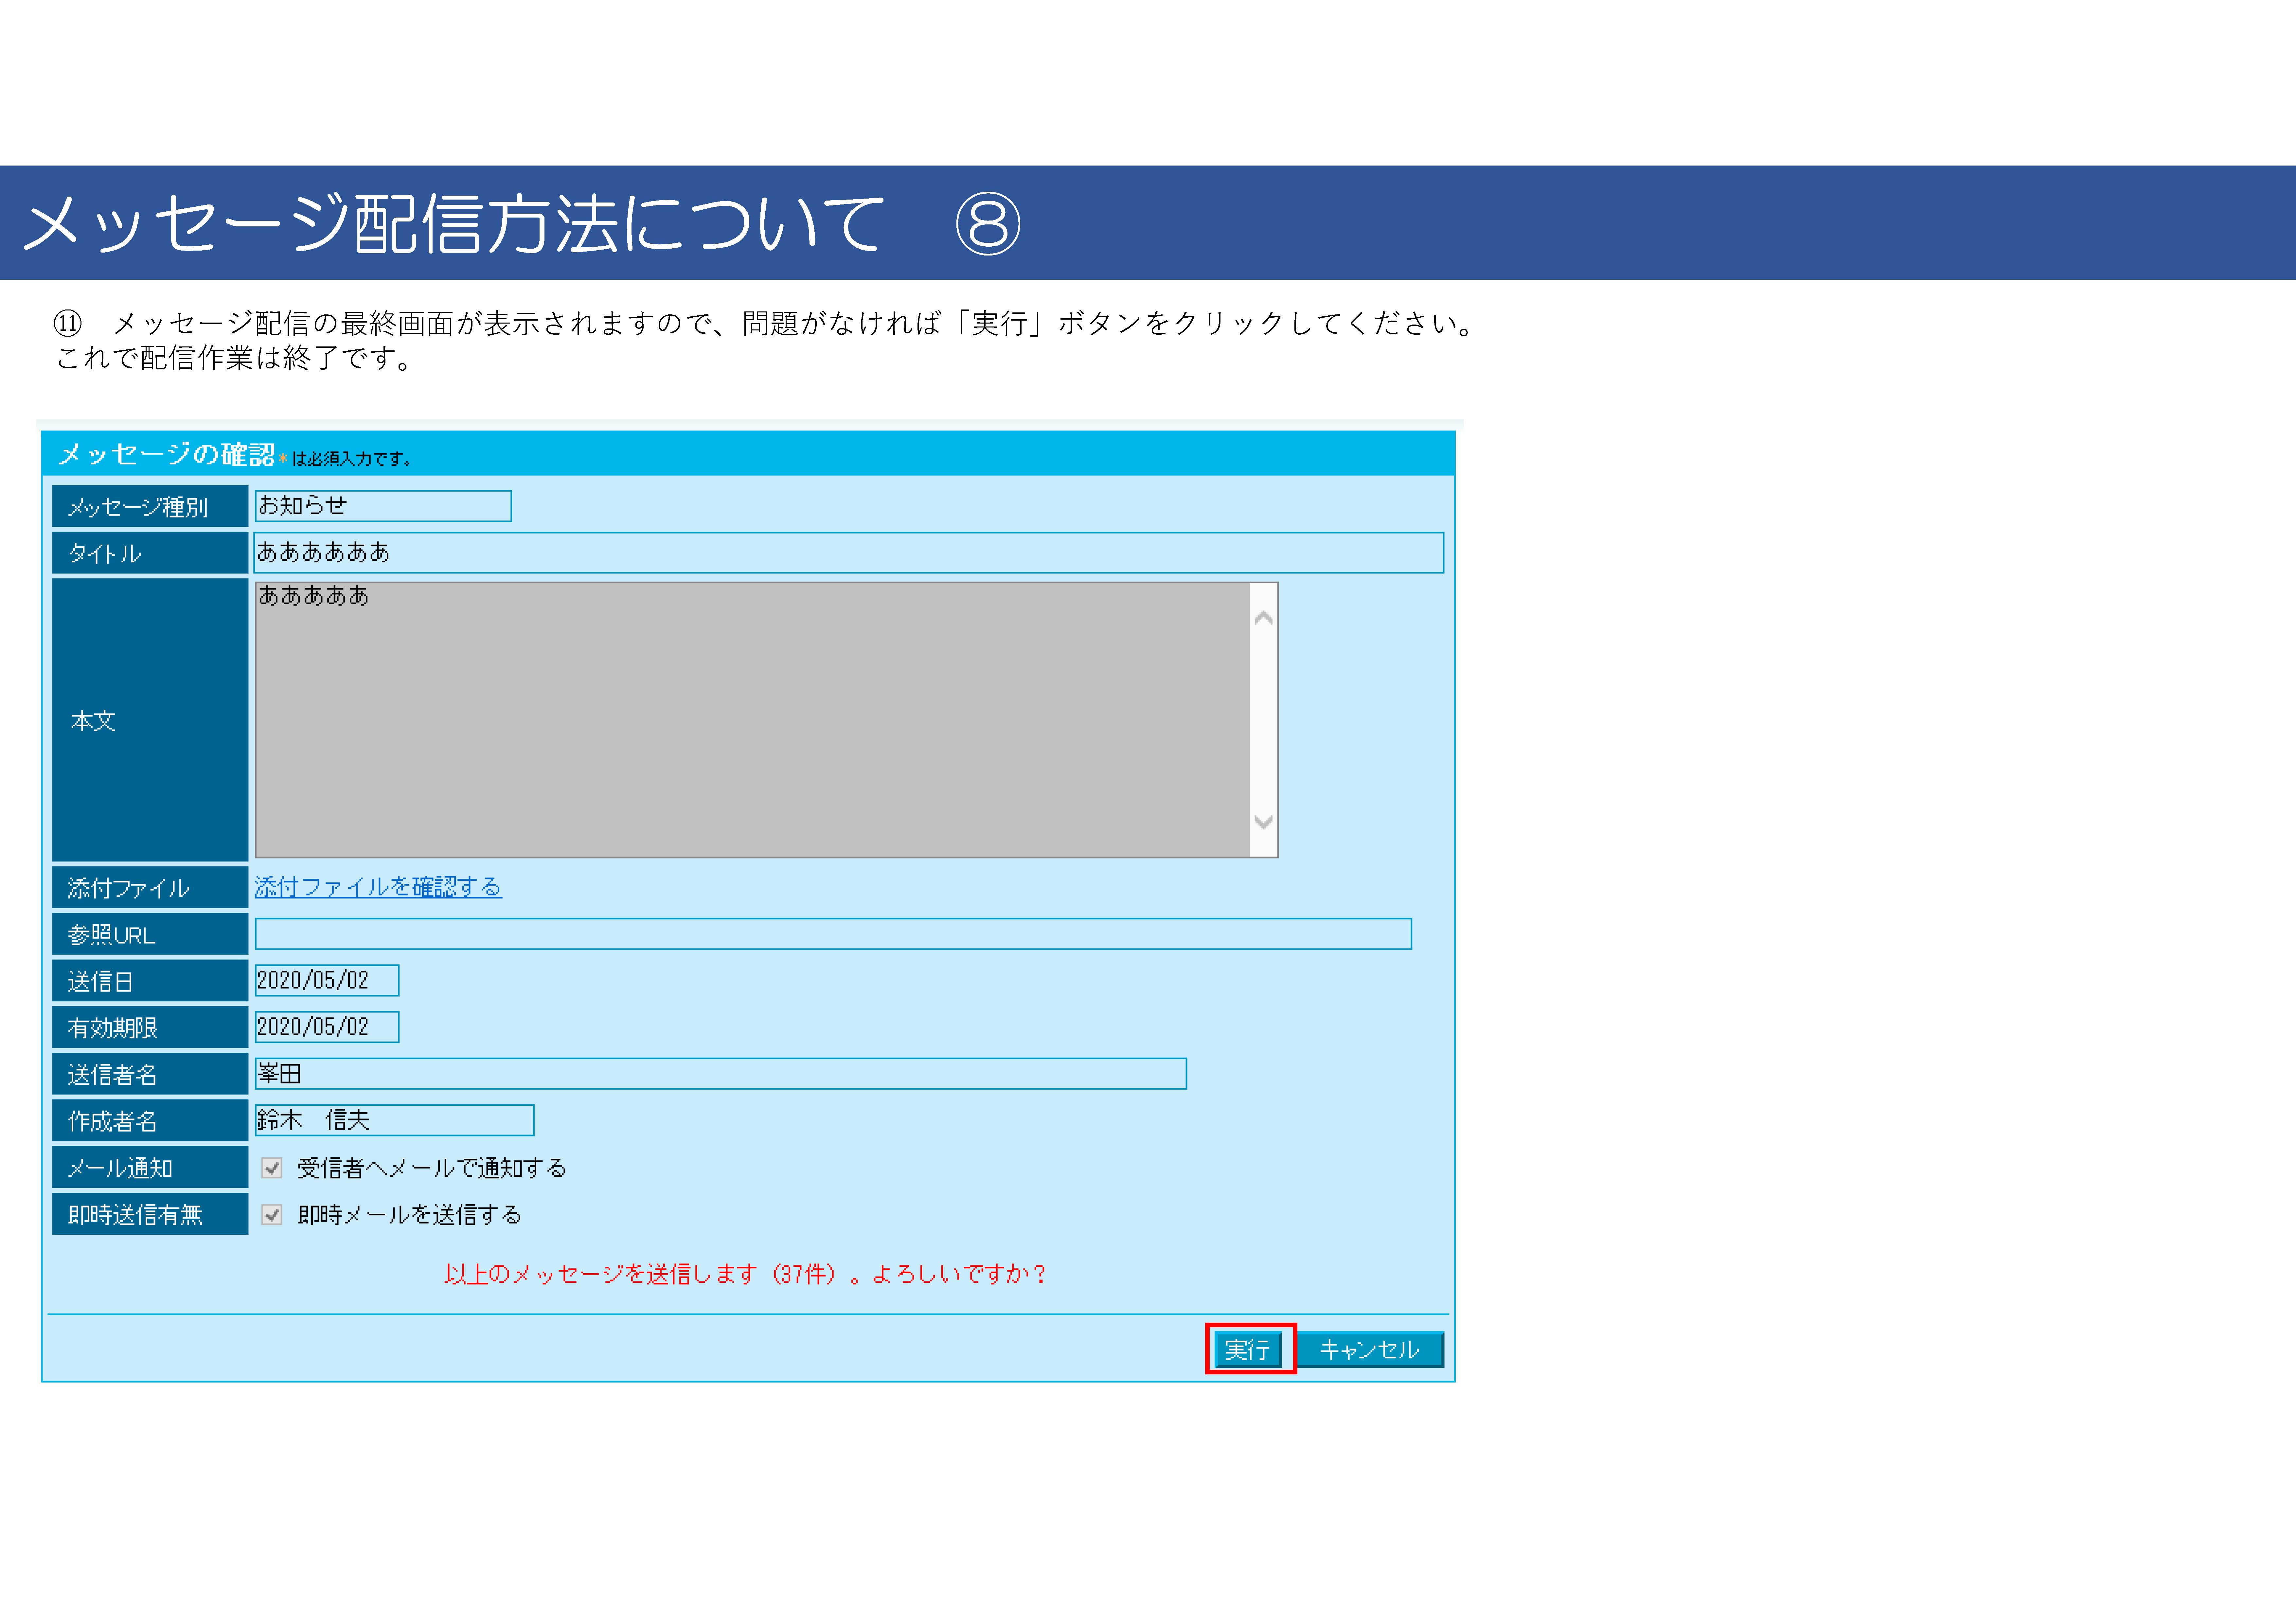
Task: Click the タイトル row label
Action: coord(150,553)
